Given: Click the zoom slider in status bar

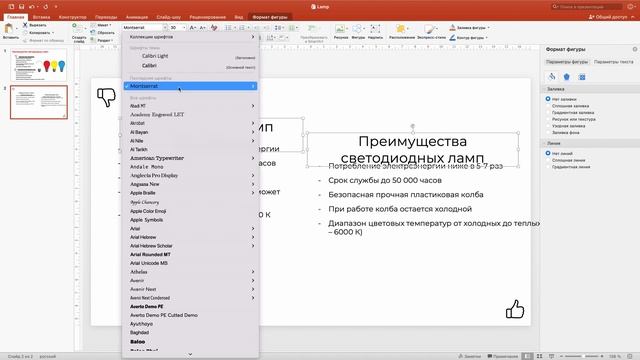Looking at the screenshot, I should click(x=582, y=356).
